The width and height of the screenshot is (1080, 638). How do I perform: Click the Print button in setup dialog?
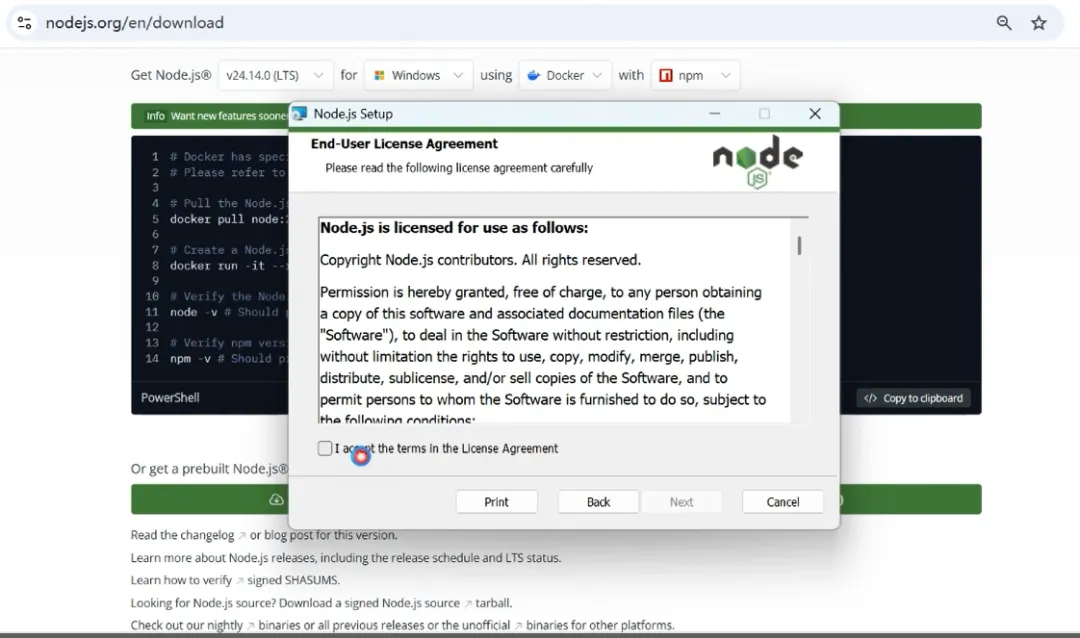coord(496,502)
